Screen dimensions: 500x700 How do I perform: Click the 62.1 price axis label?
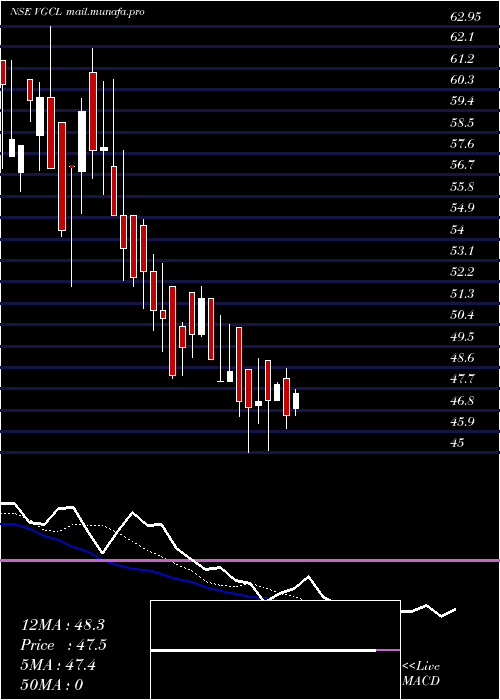(x=462, y=37)
